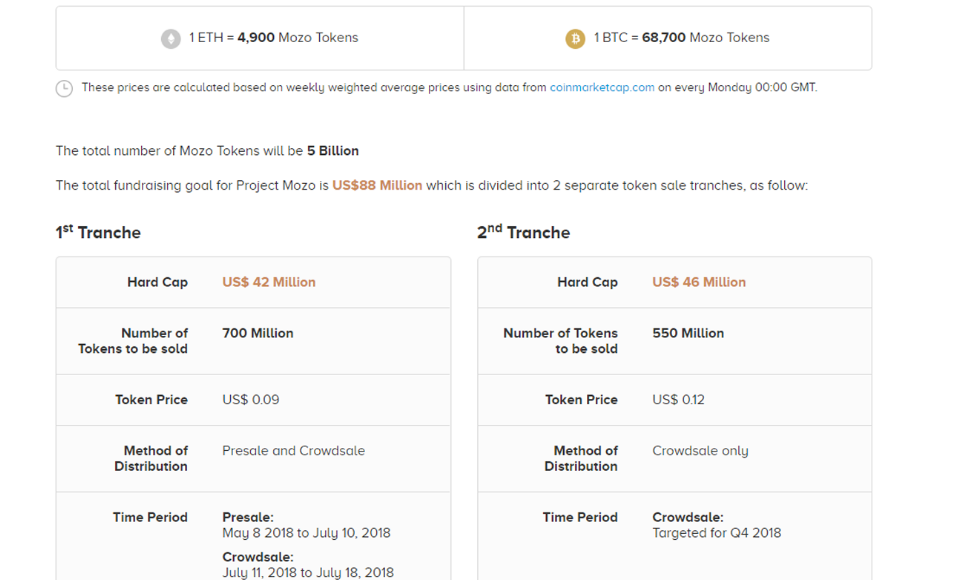Select the 550 Million tokens value
The image size is (963, 580).
tap(688, 333)
